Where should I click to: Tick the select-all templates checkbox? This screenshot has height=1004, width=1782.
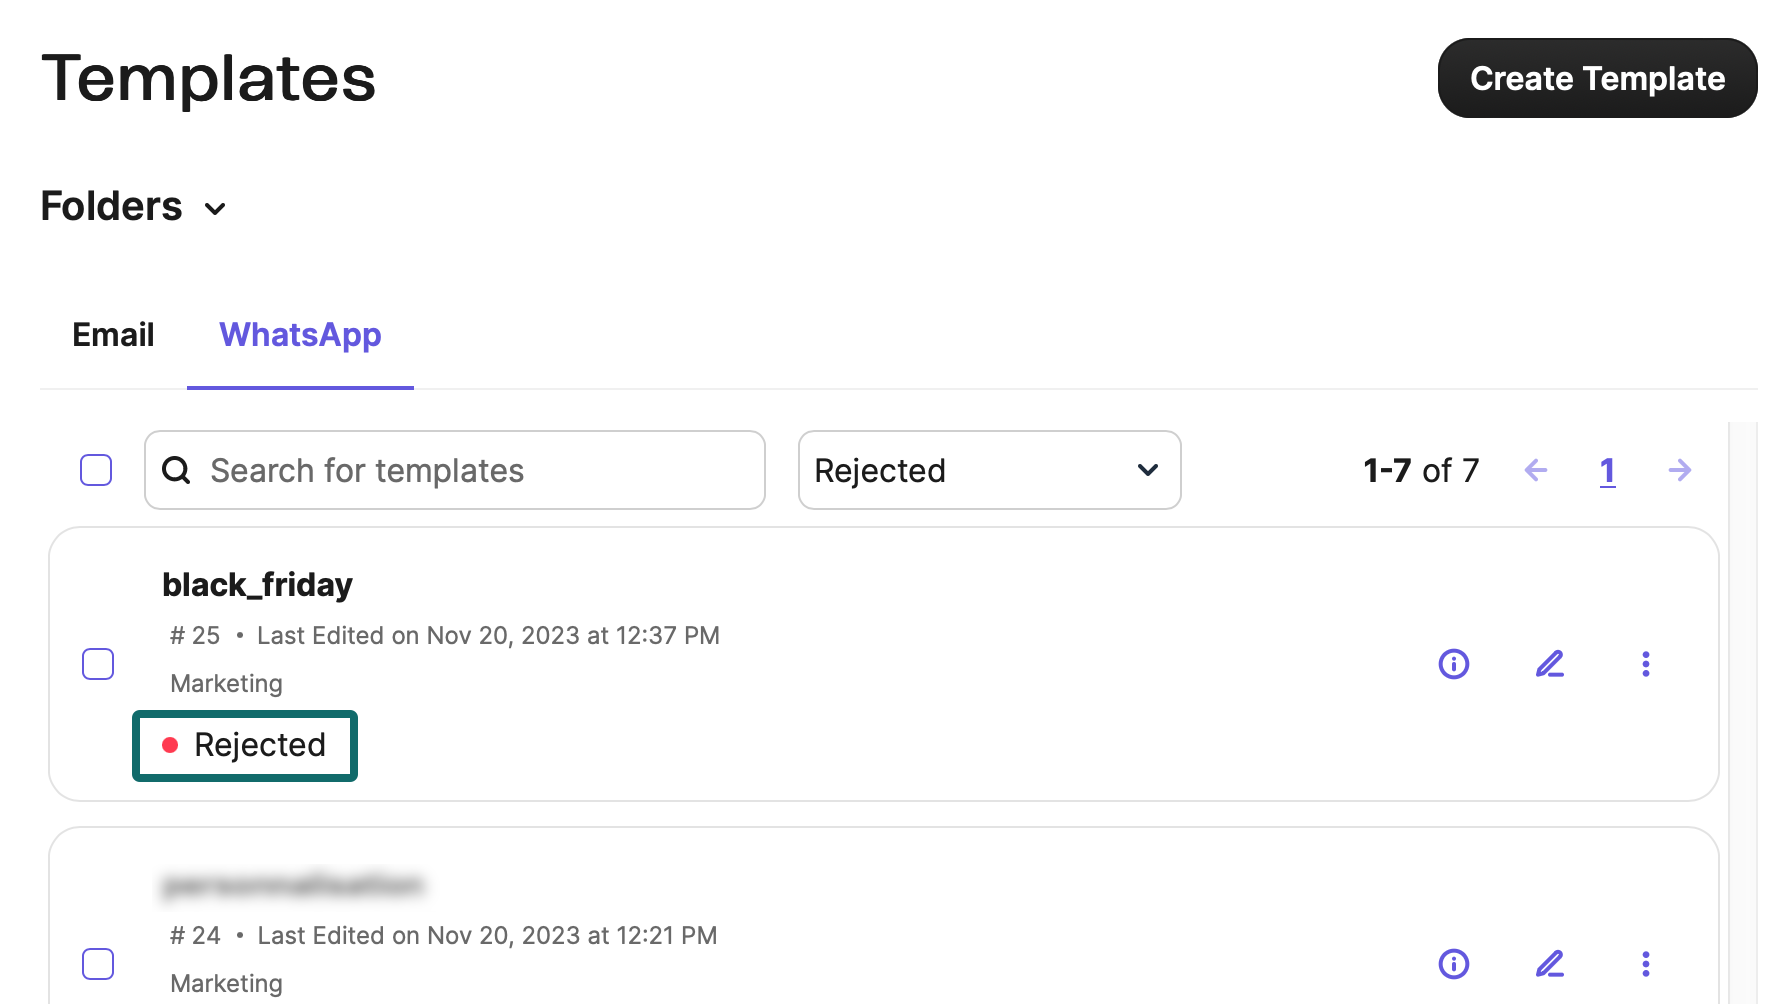coord(96,470)
